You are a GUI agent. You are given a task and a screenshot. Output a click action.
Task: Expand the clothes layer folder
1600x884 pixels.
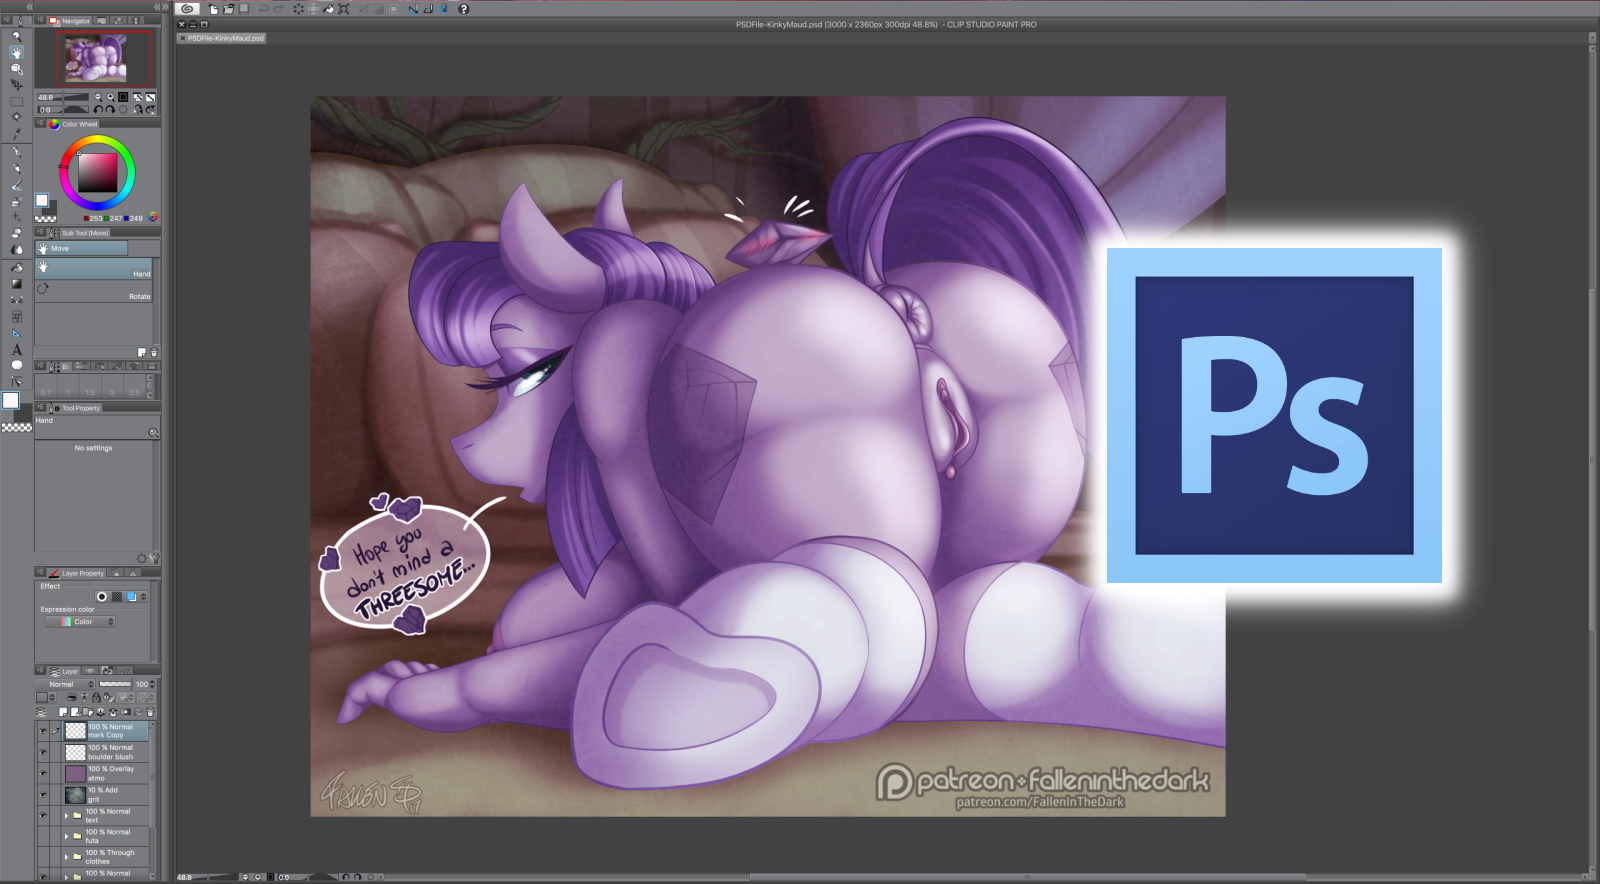(x=66, y=857)
